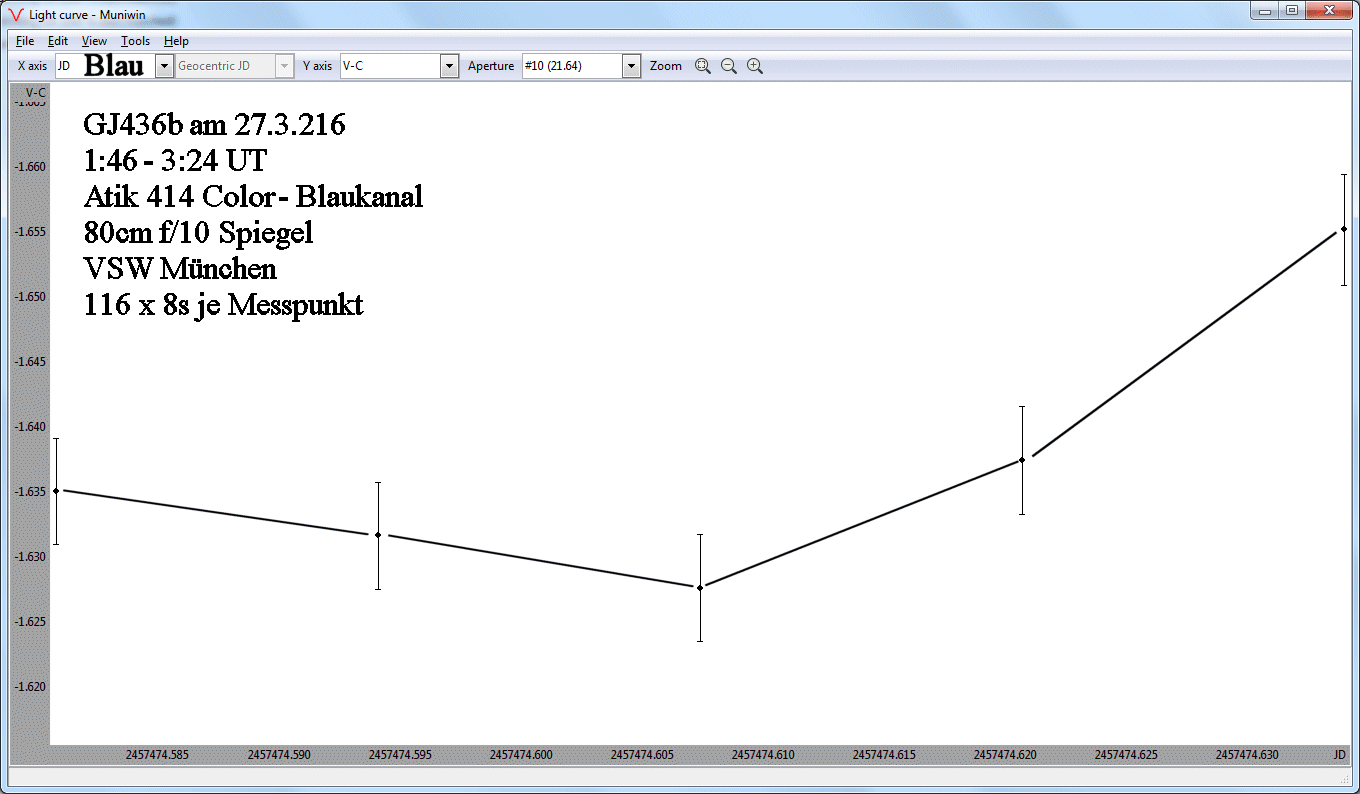Select the lowest data point on the curve

coord(700,588)
